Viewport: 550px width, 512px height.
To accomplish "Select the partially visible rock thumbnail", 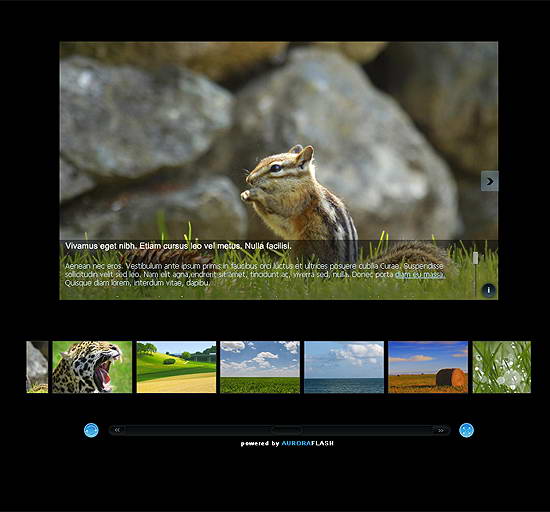I will pos(37,367).
